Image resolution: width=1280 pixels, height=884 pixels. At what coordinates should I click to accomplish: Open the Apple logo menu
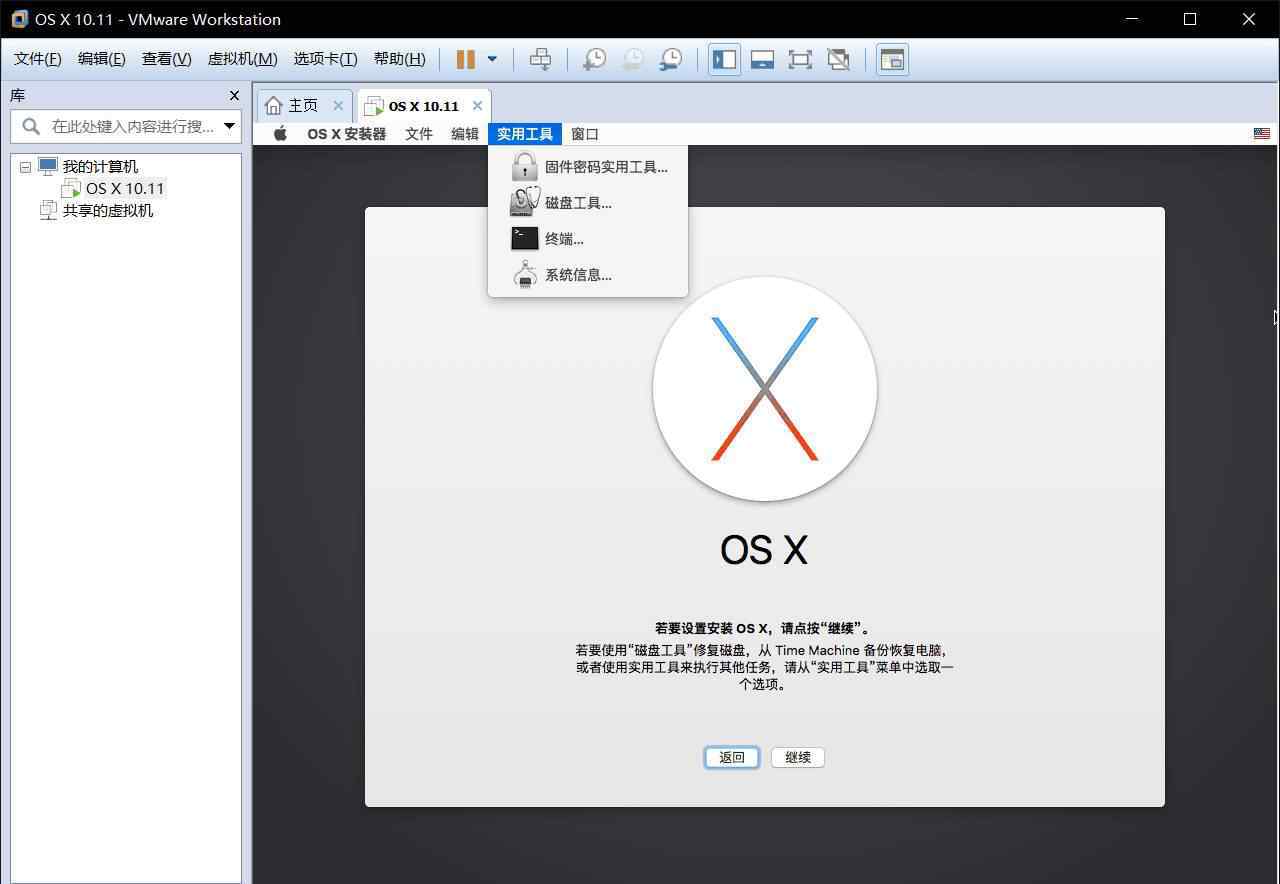[280, 134]
